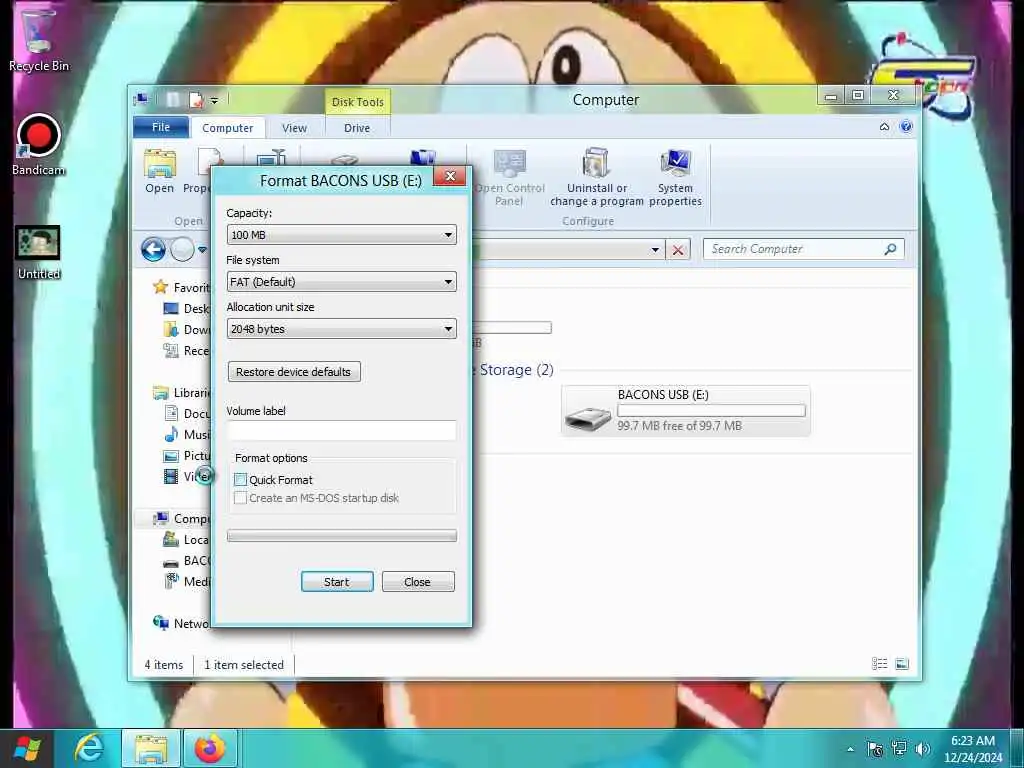Click the Open Control Panel ribbon icon
This screenshot has width=1024, height=768.
pyautogui.click(x=509, y=176)
